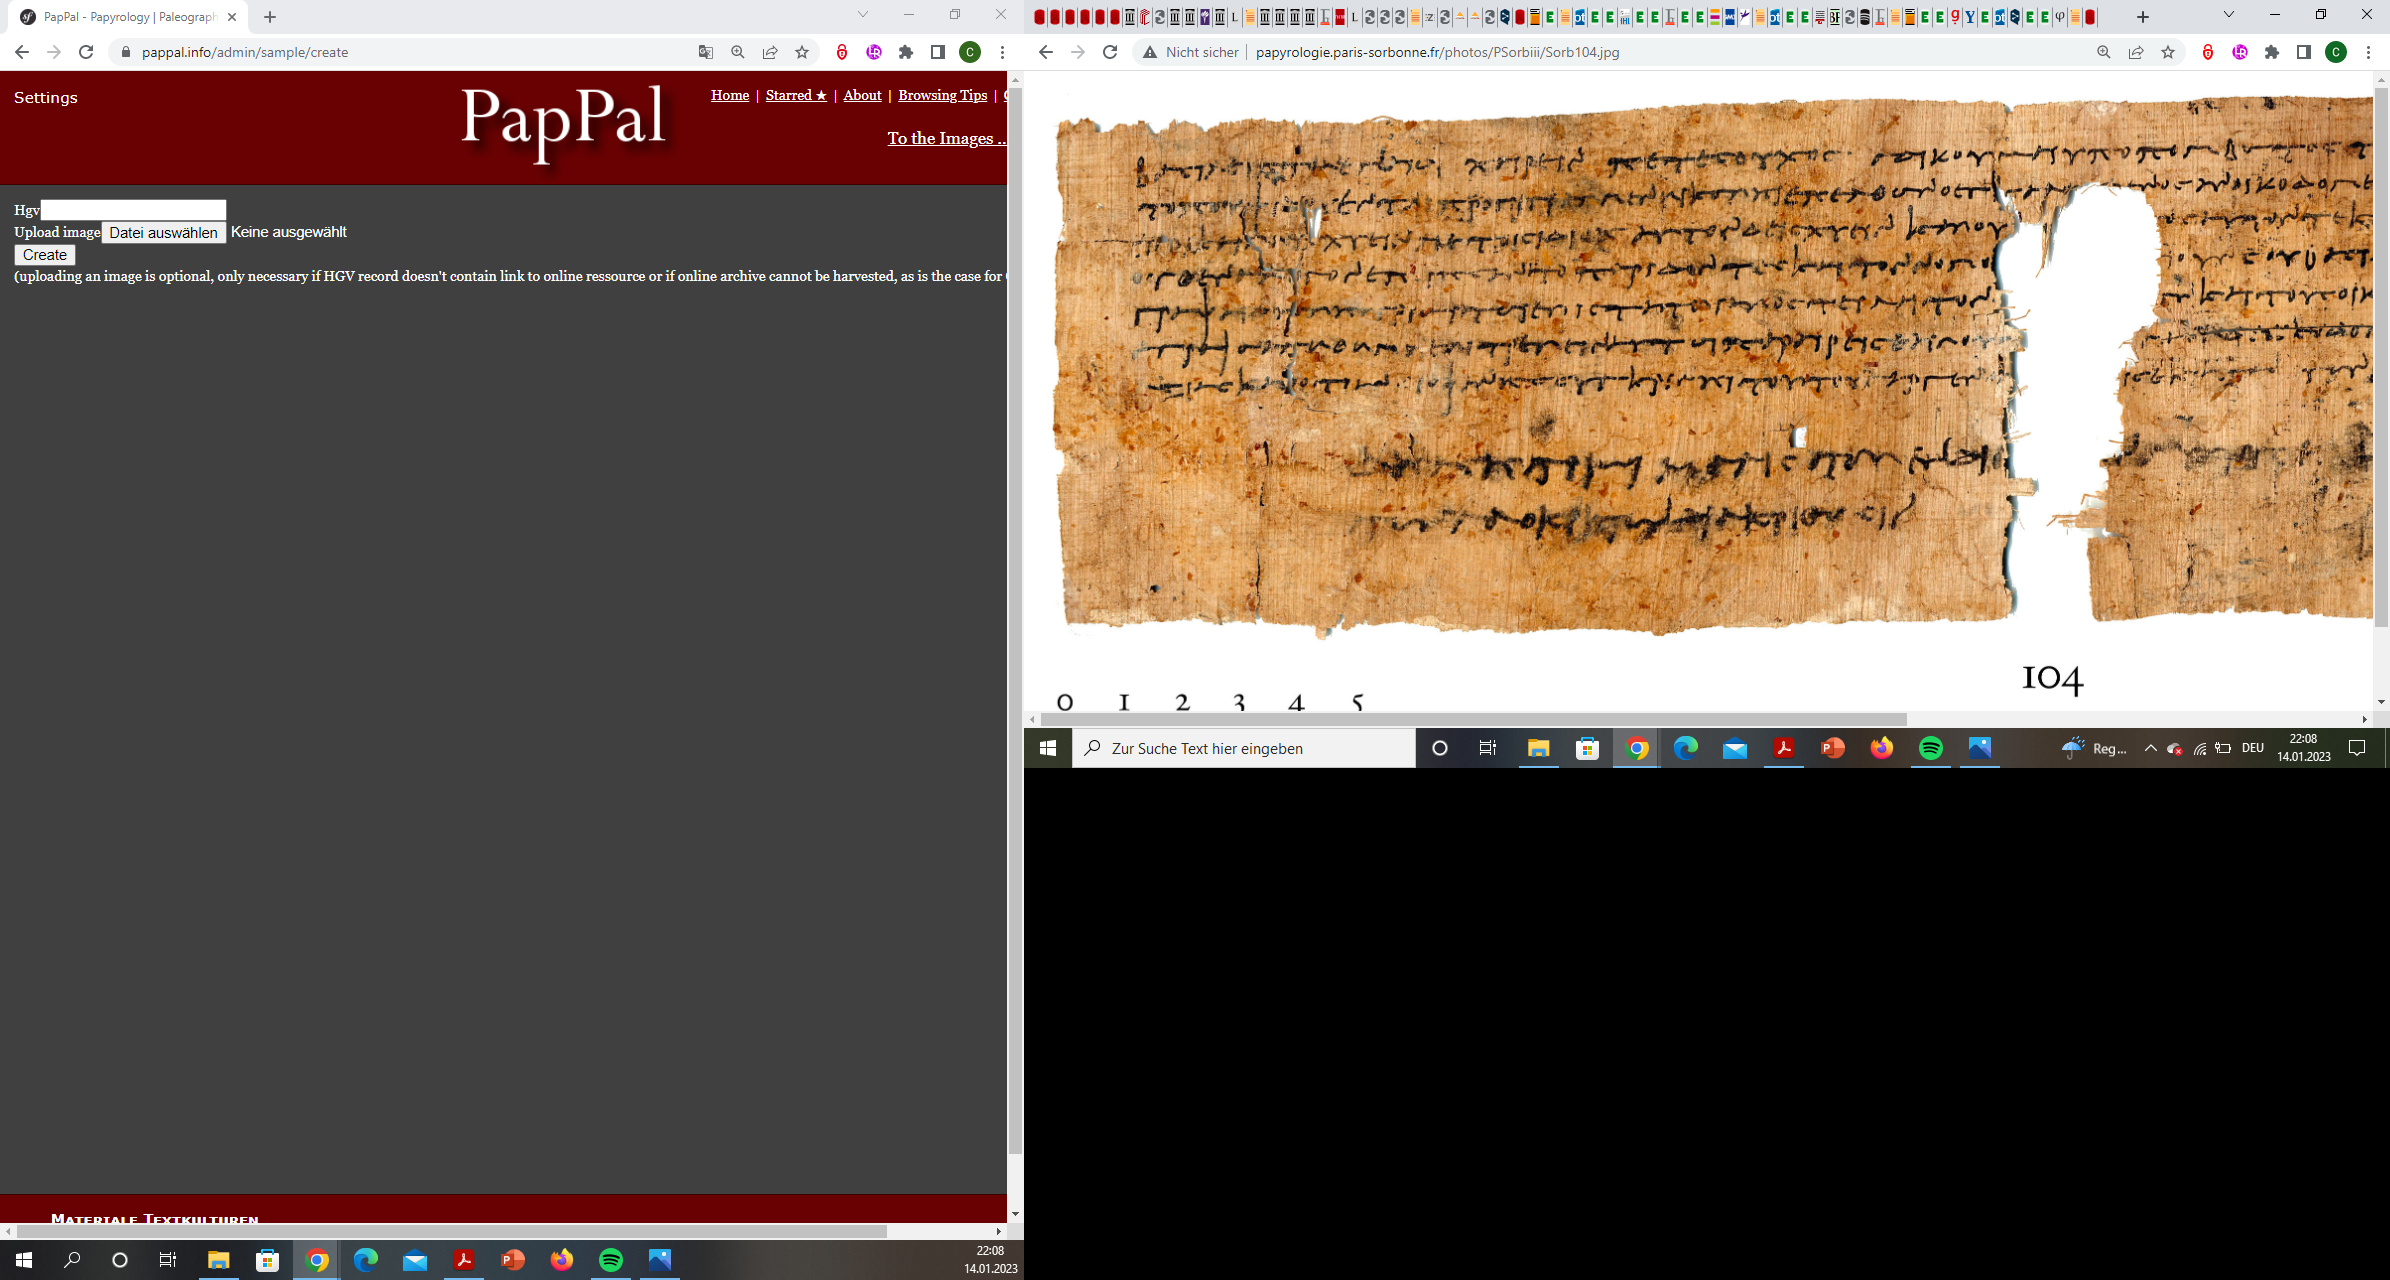Screen dimensions: 2390x1280
Task: Open Firefox from the bottom taskbar
Action: [562, 1260]
